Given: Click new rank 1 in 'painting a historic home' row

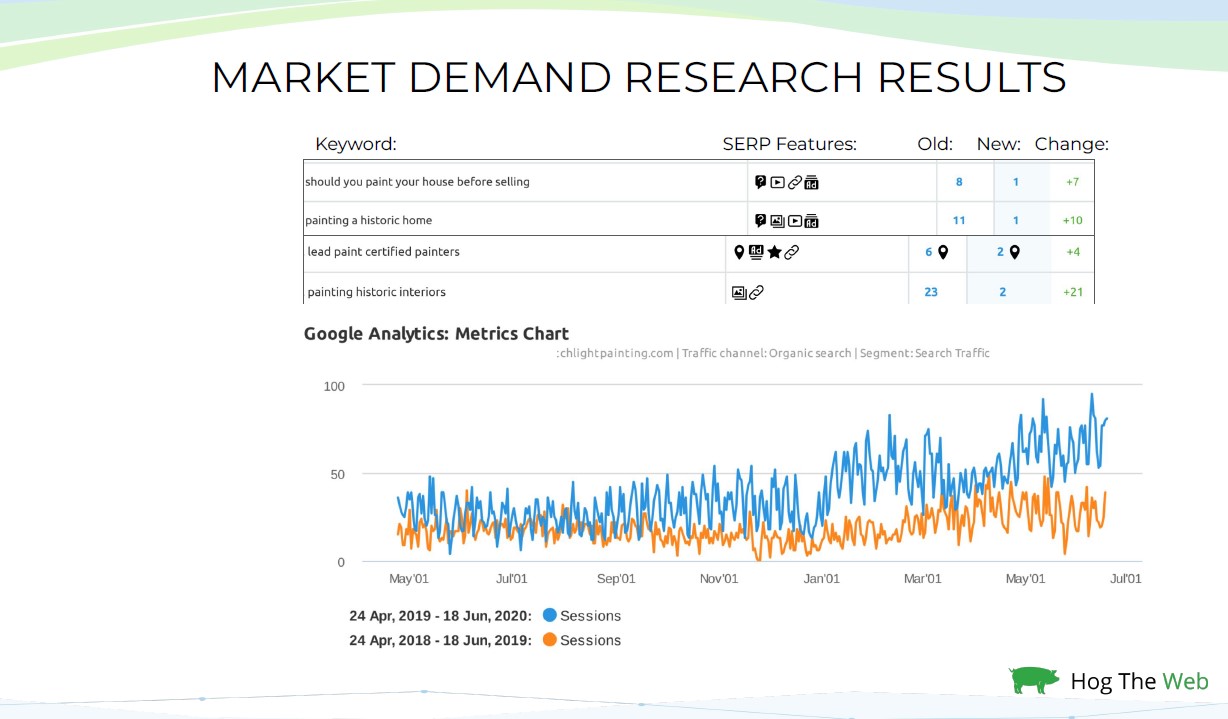Looking at the screenshot, I should coord(1016,220).
